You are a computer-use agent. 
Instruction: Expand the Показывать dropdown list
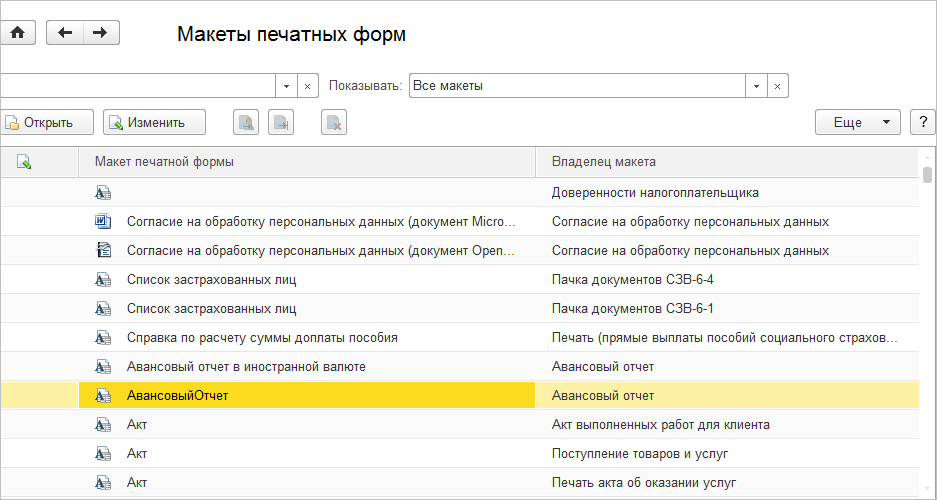point(757,86)
